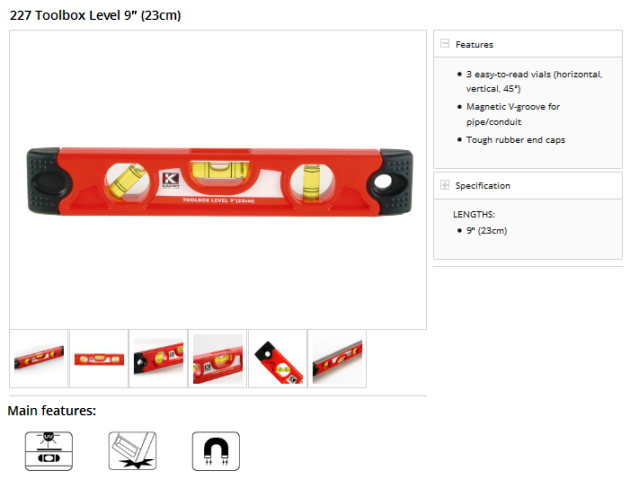Click the 9" (23cm) length entry
This screenshot has width=630, height=479.
click(x=487, y=231)
